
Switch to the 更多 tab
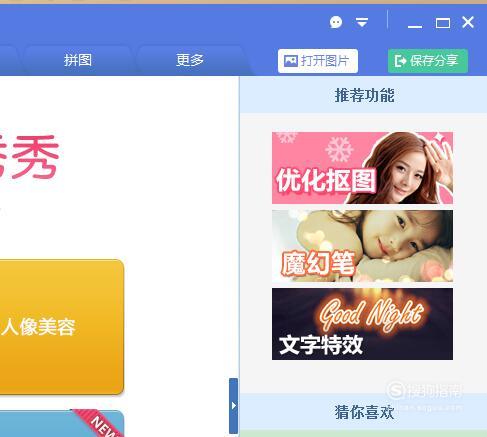pyautogui.click(x=190, y=60)
